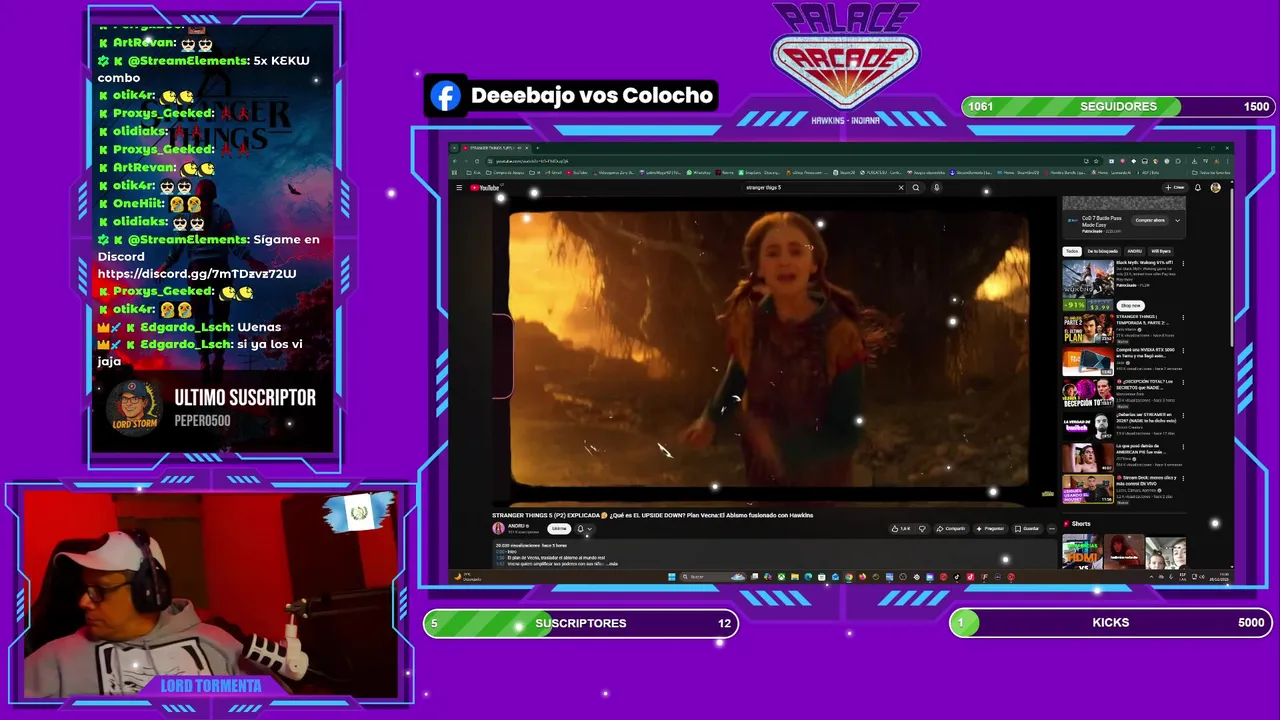Viewport: 1280px width, 720px height.
Task: Clear the YouTube search text with X
Action: [x=901, y=187]
